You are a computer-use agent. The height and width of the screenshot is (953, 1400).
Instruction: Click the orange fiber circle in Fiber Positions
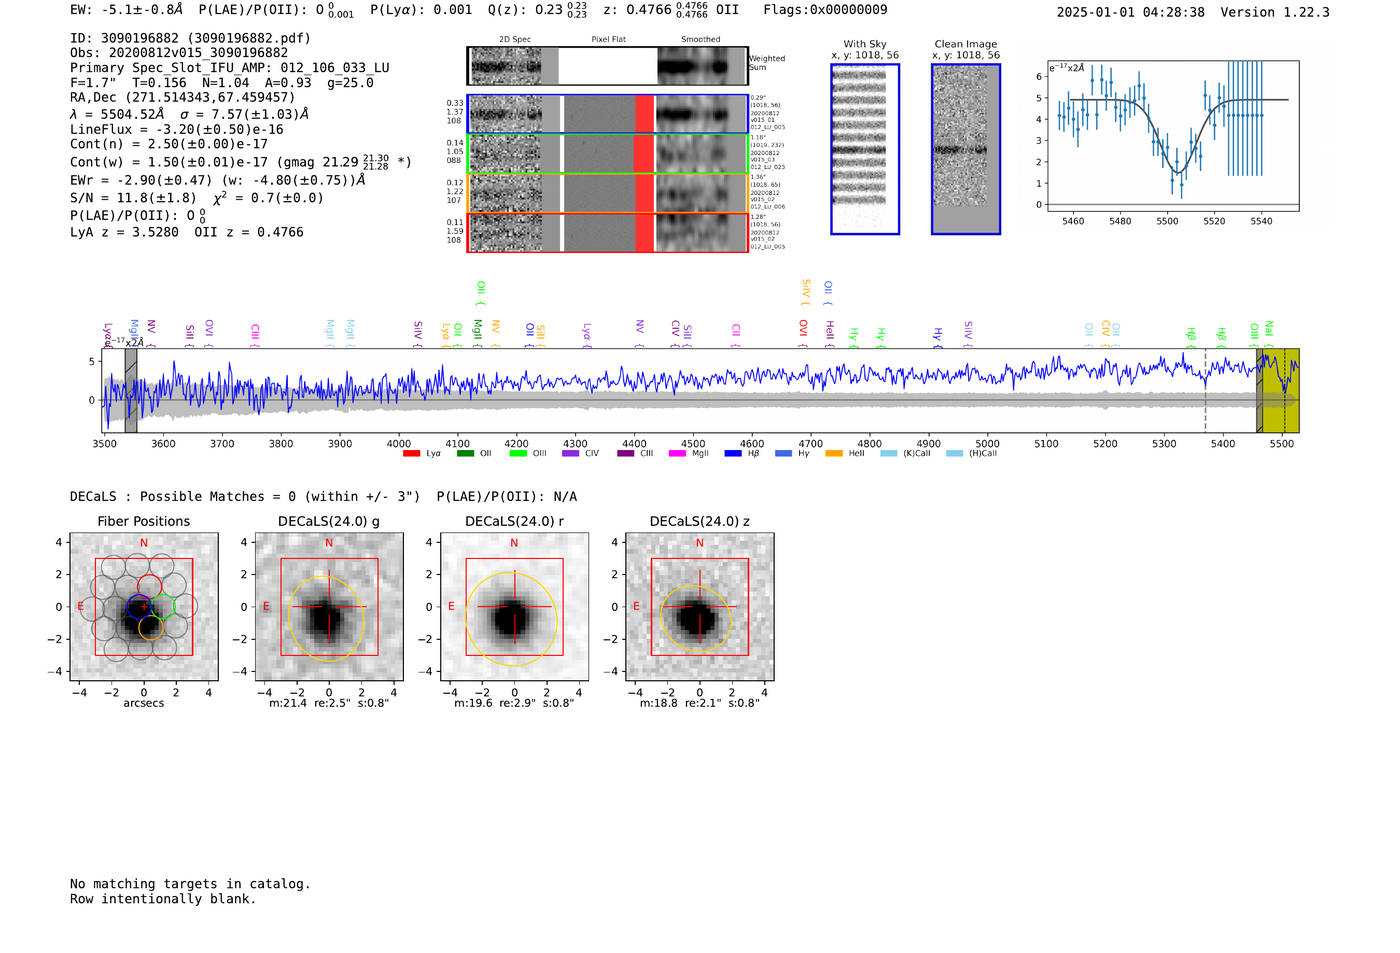point(150,628)
